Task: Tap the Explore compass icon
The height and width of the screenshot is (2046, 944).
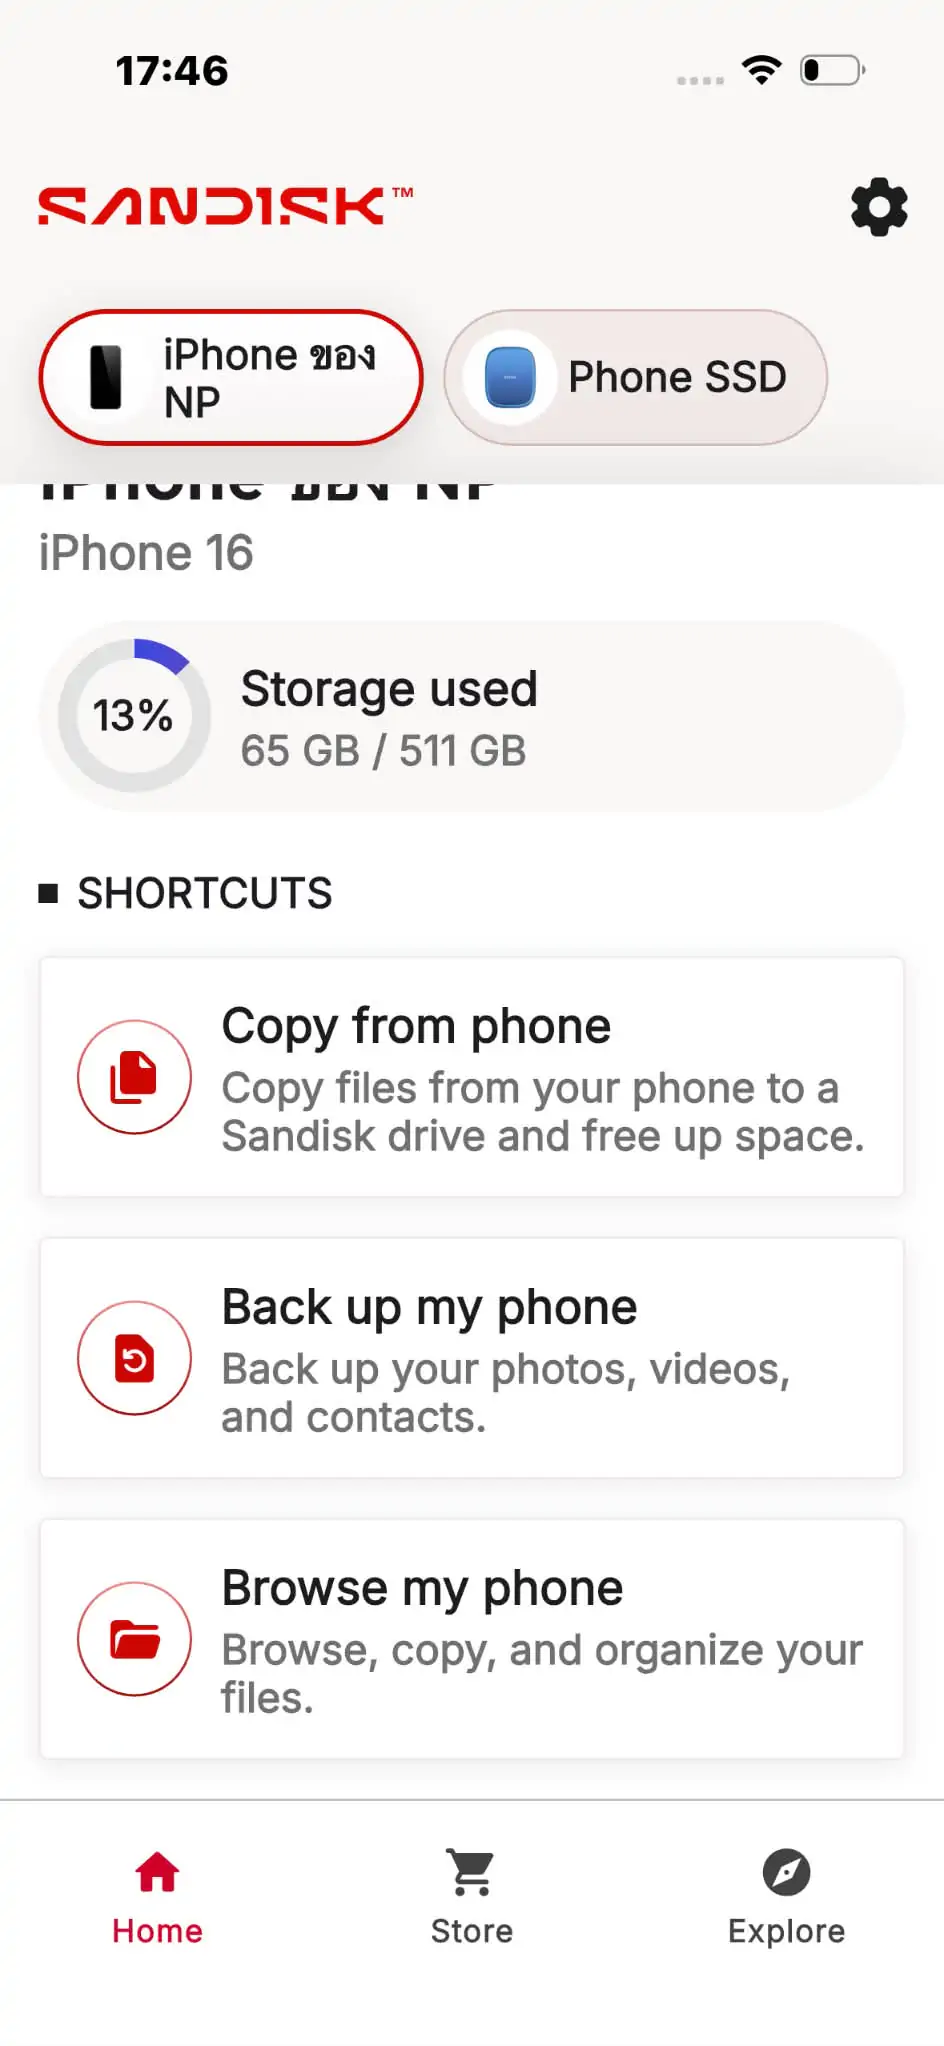Action: (786, 1872)
